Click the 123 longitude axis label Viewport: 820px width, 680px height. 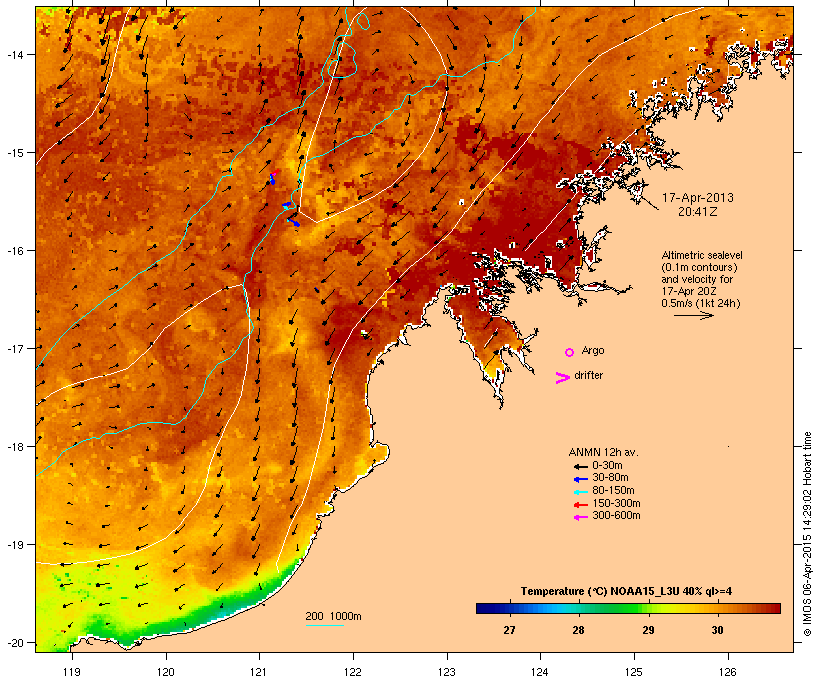click(x=447, y=672)
